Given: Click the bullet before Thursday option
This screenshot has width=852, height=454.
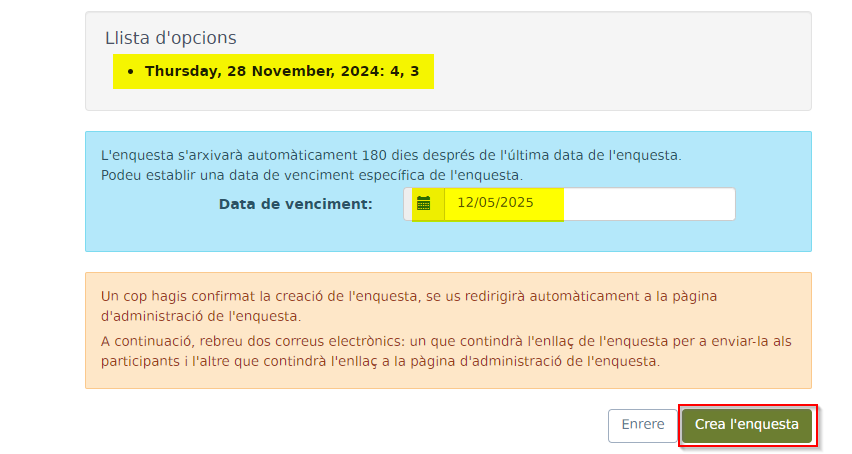Looking at the screenshot, I should pyautogui.click(x=130, y=72).
